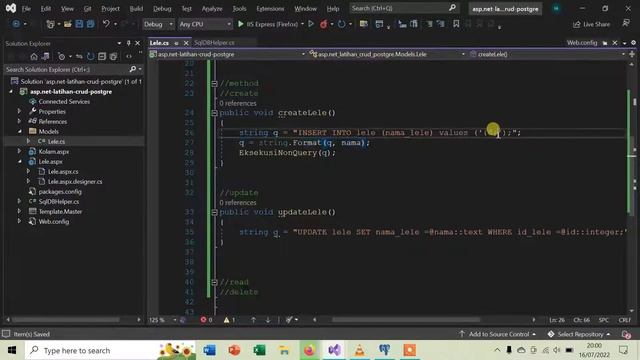The width and height of the screenshot is (640, 360).
Task: Select Lele.cs in Solution Explorer
Action: pyautogui.click(x=56, y=141)
